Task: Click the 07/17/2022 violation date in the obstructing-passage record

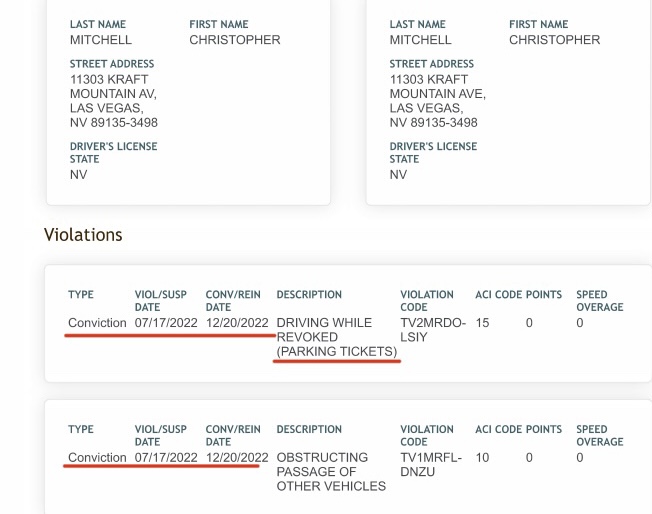Action: click(x=166, y=457)
